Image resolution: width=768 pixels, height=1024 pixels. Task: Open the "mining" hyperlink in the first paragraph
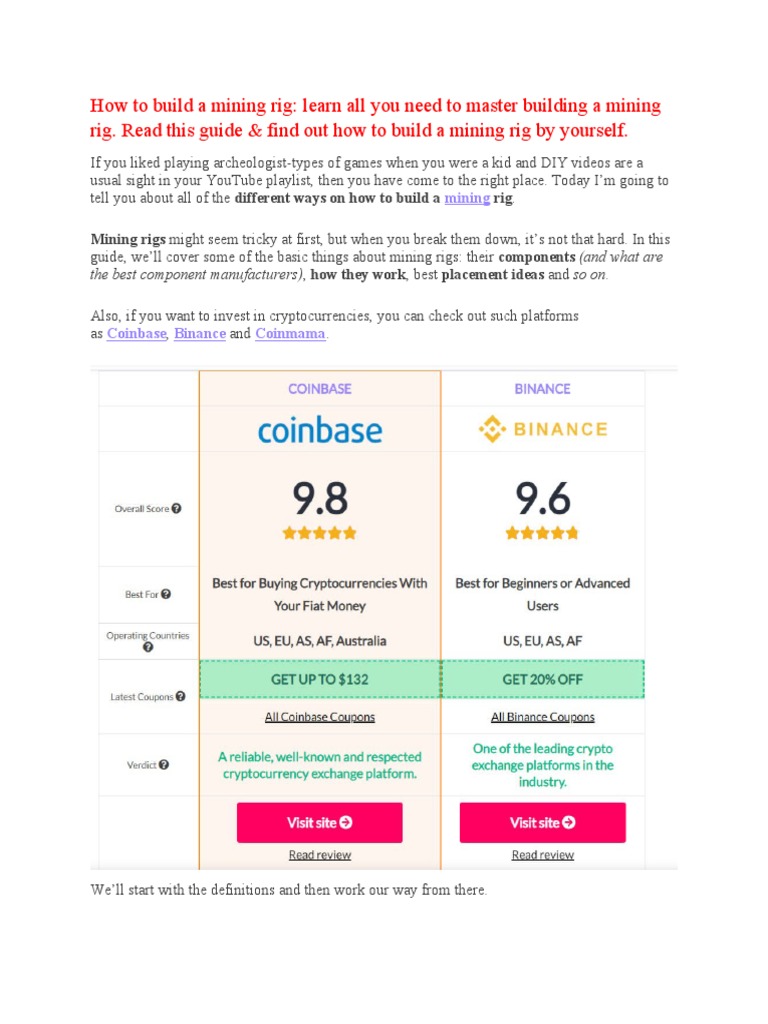[467, 198]
